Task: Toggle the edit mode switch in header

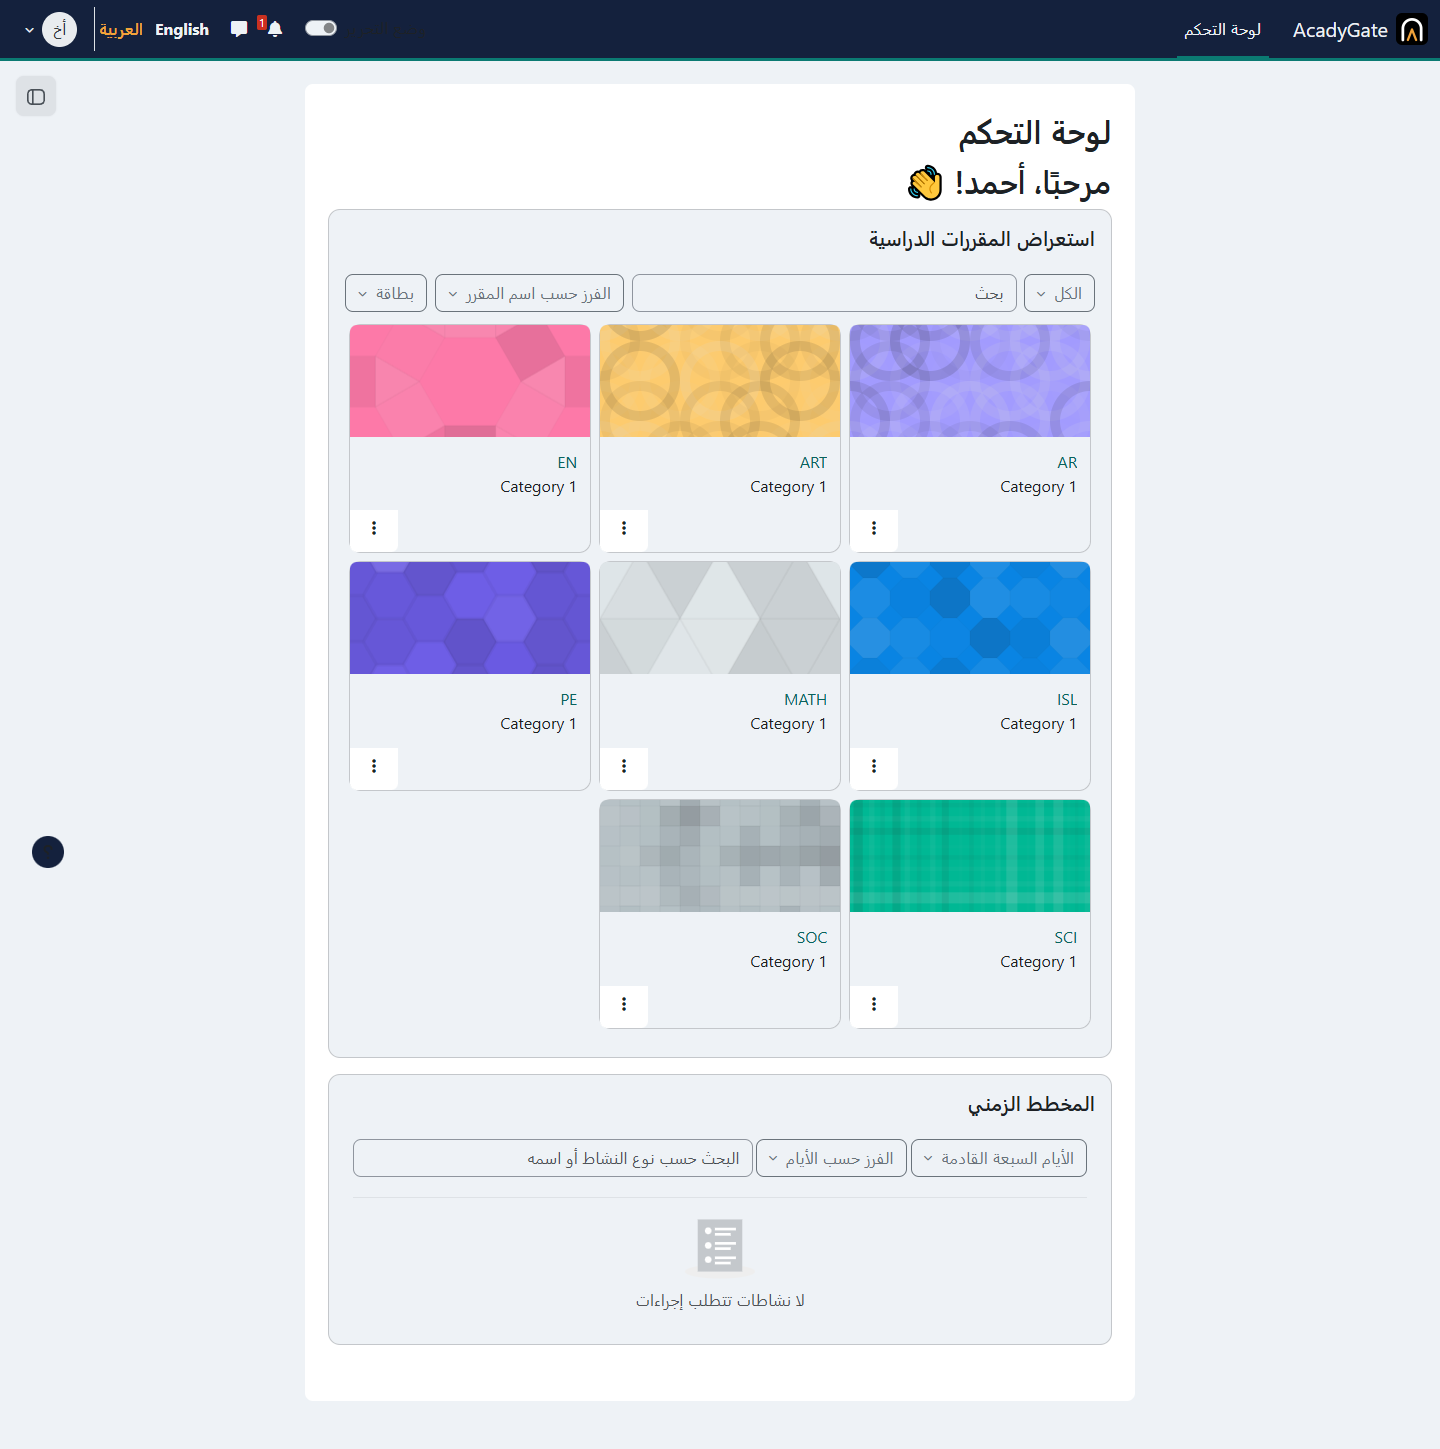Action: click(321, 28)
